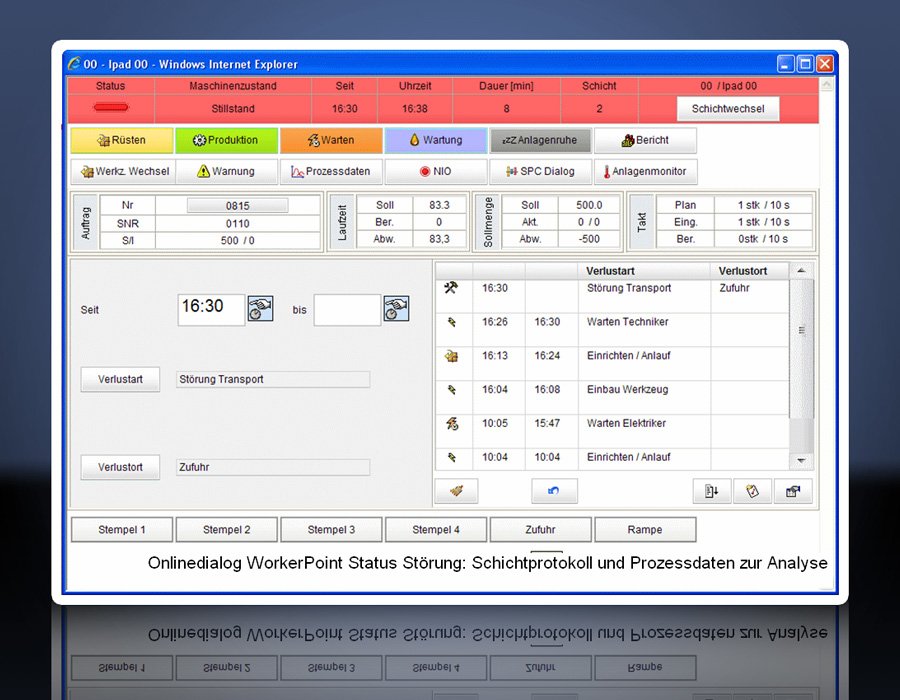
Task: Click setup icon in 16:13 log row
Action: (451, 356)
